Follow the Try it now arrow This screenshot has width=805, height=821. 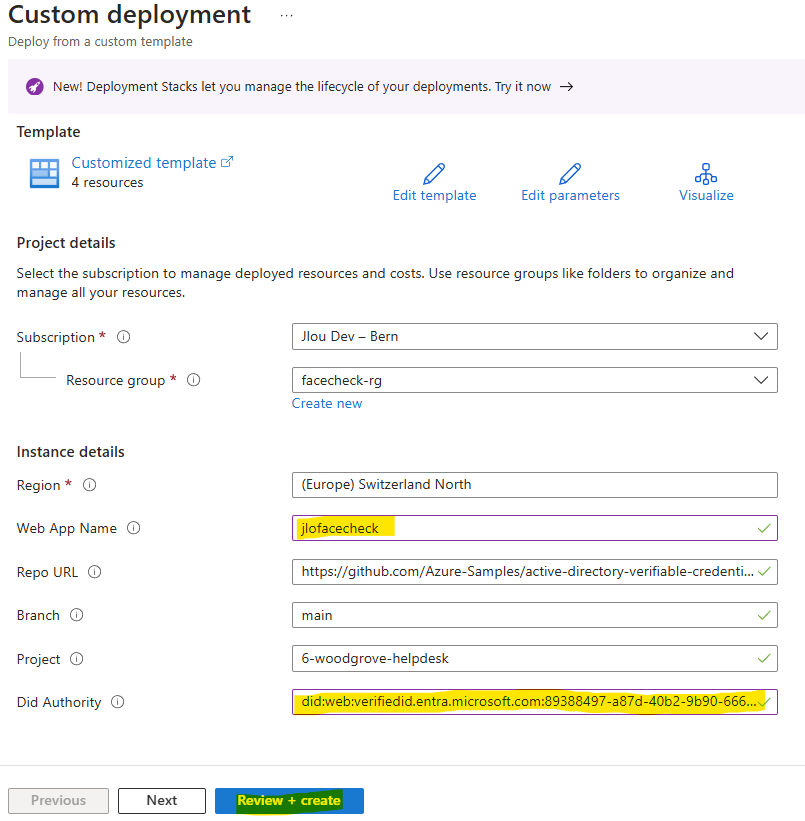pos(566,86)
